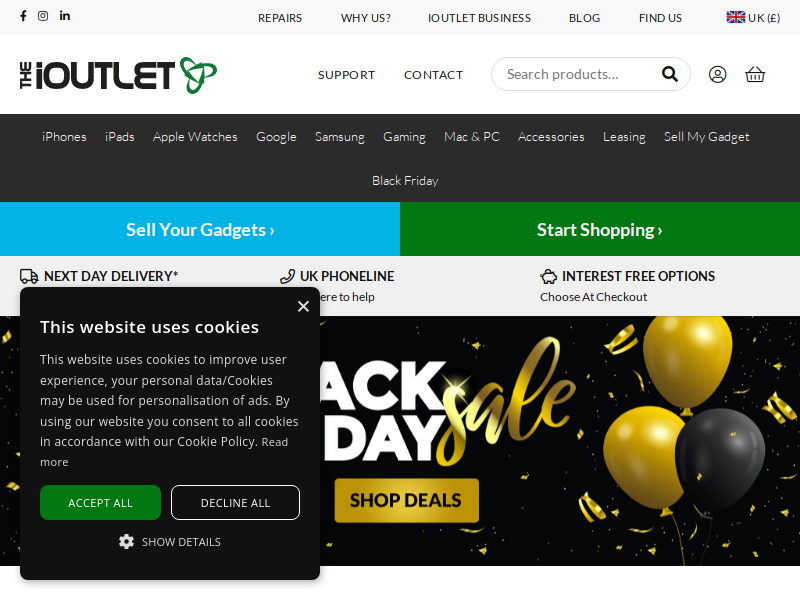Screen dimensions: 800x600
Task: Click the gear icon for cookie details
Action: point(126,541)
